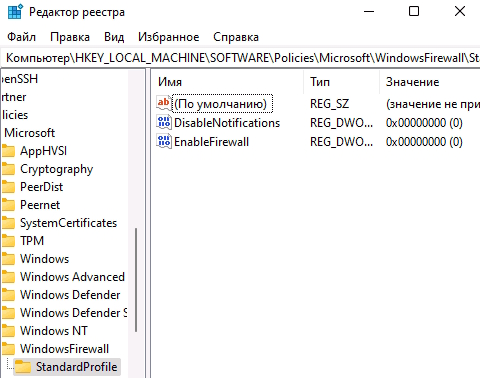
Task: Click the Cryptography folder icon
Action: [x=8, y=169]
